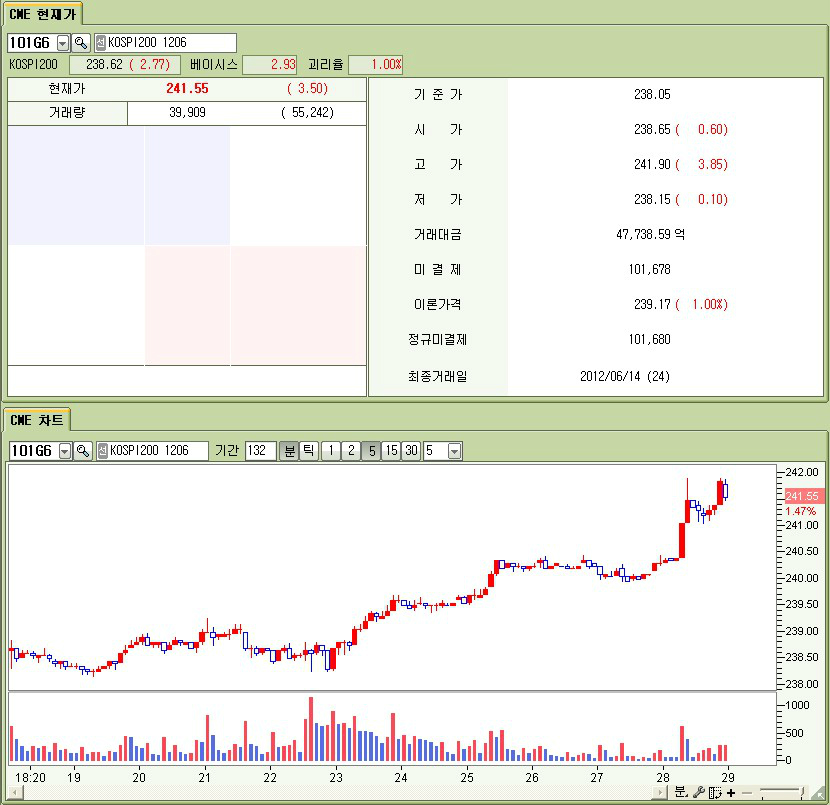Click the search magnifier in CME 현재가 panel
Screen dimensions: 830x805
click(82, 43)
